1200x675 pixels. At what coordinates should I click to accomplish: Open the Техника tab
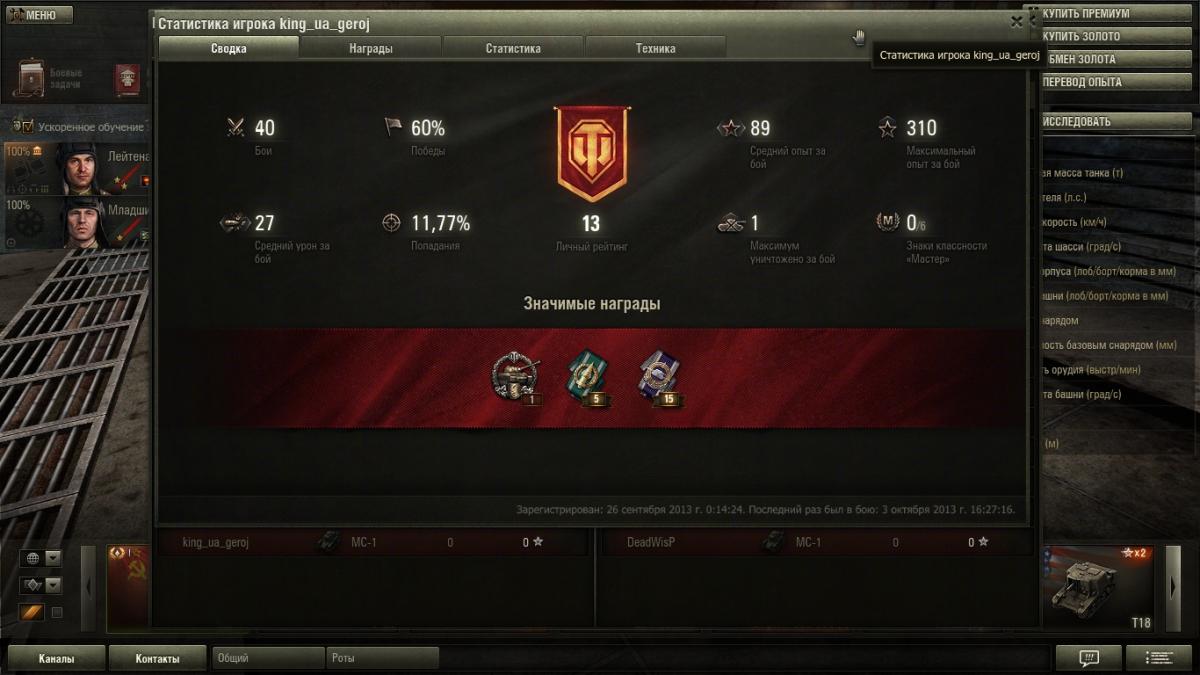(655, 48)
